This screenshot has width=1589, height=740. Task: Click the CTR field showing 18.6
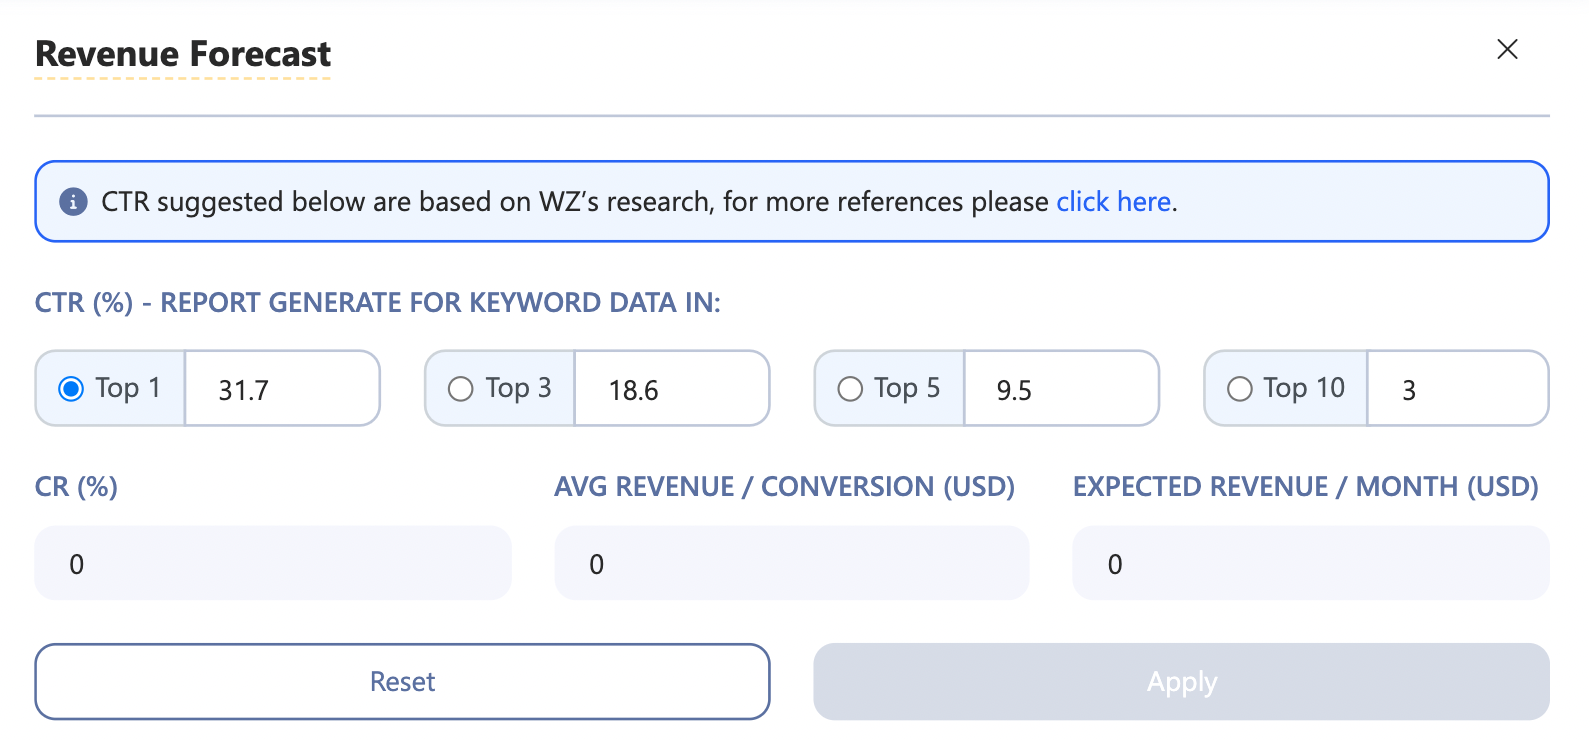pos(670,389)
